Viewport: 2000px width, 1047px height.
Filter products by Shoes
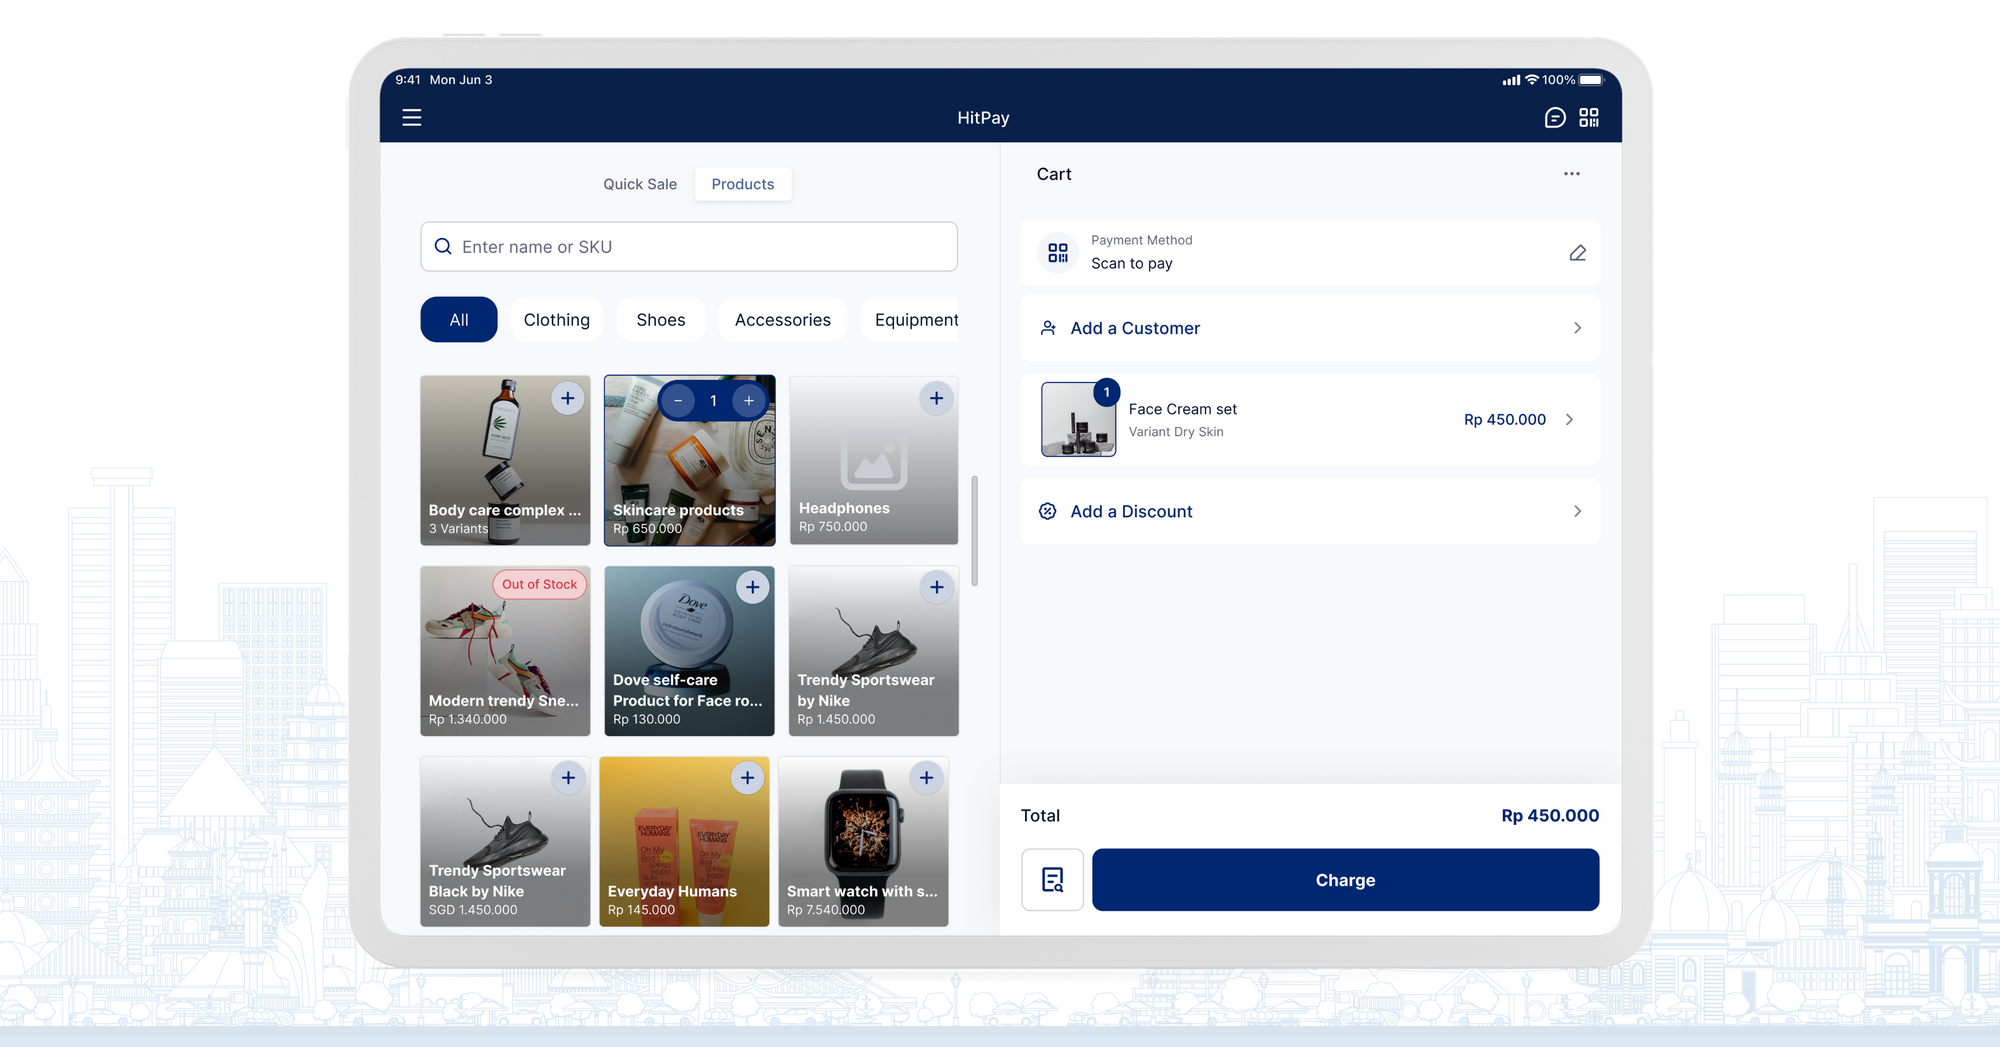[661, 320]
